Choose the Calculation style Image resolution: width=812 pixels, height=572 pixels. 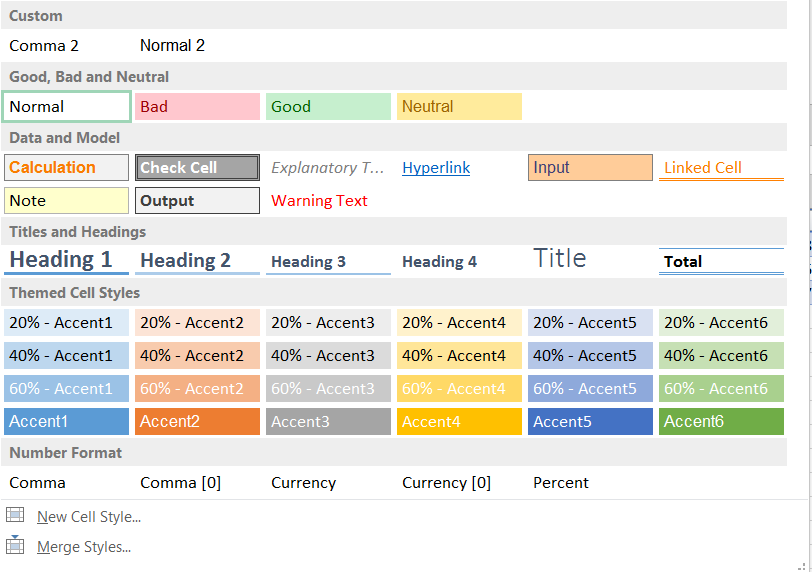tap(67, 168)
